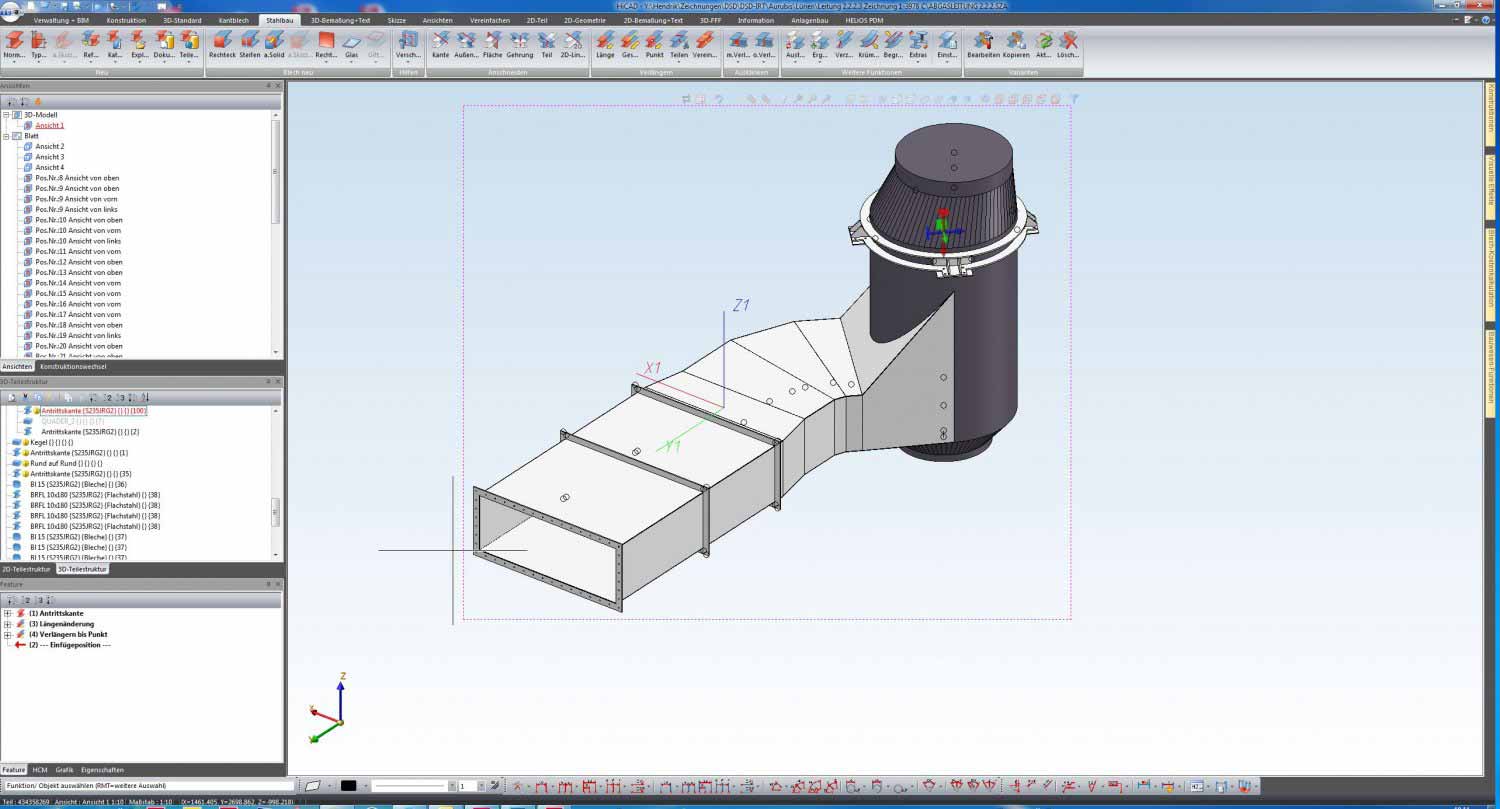Viewport: 1500px width, 809px height.
Task: Use the Teil trim tool
Action: coord(547,44)
